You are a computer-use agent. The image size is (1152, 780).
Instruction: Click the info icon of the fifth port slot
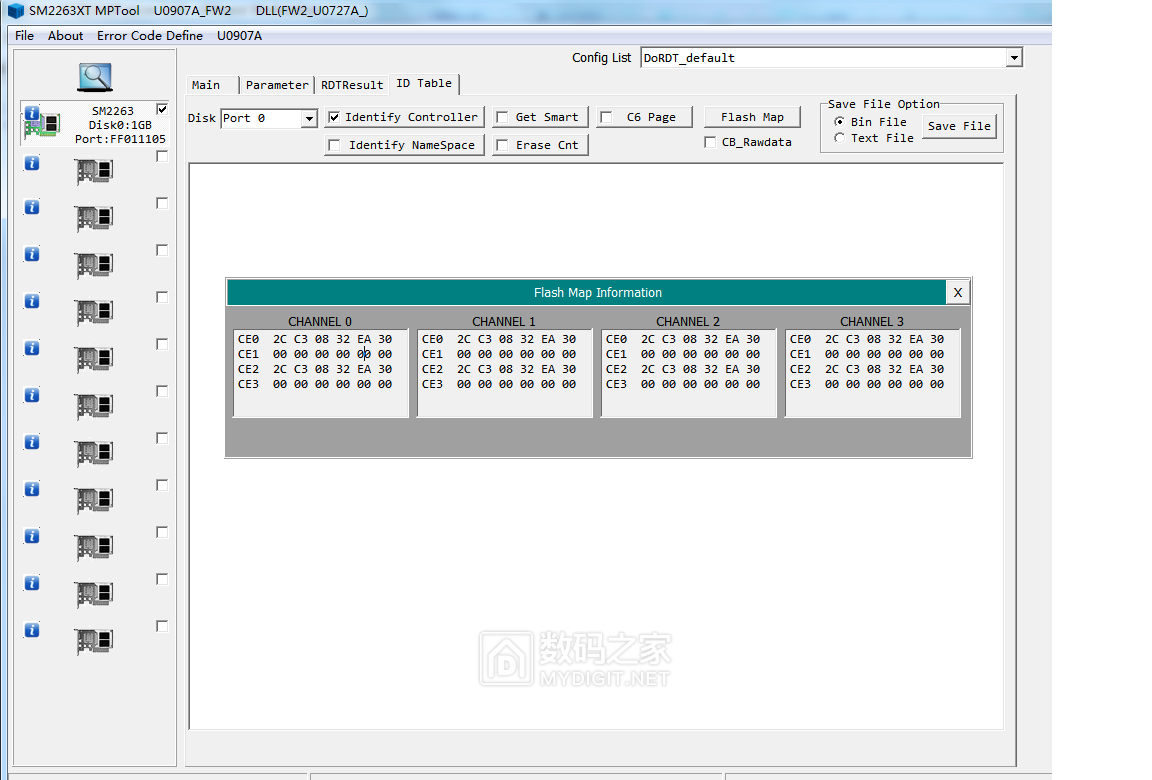tap(32, 301)
